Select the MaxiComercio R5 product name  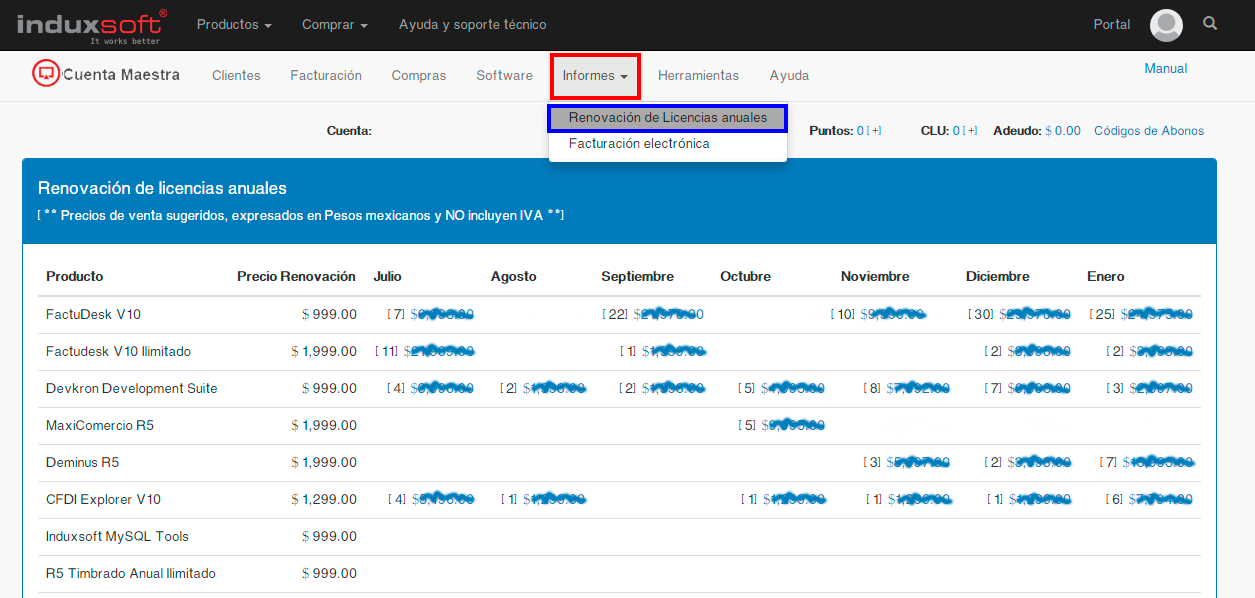(x=100, y=426)
